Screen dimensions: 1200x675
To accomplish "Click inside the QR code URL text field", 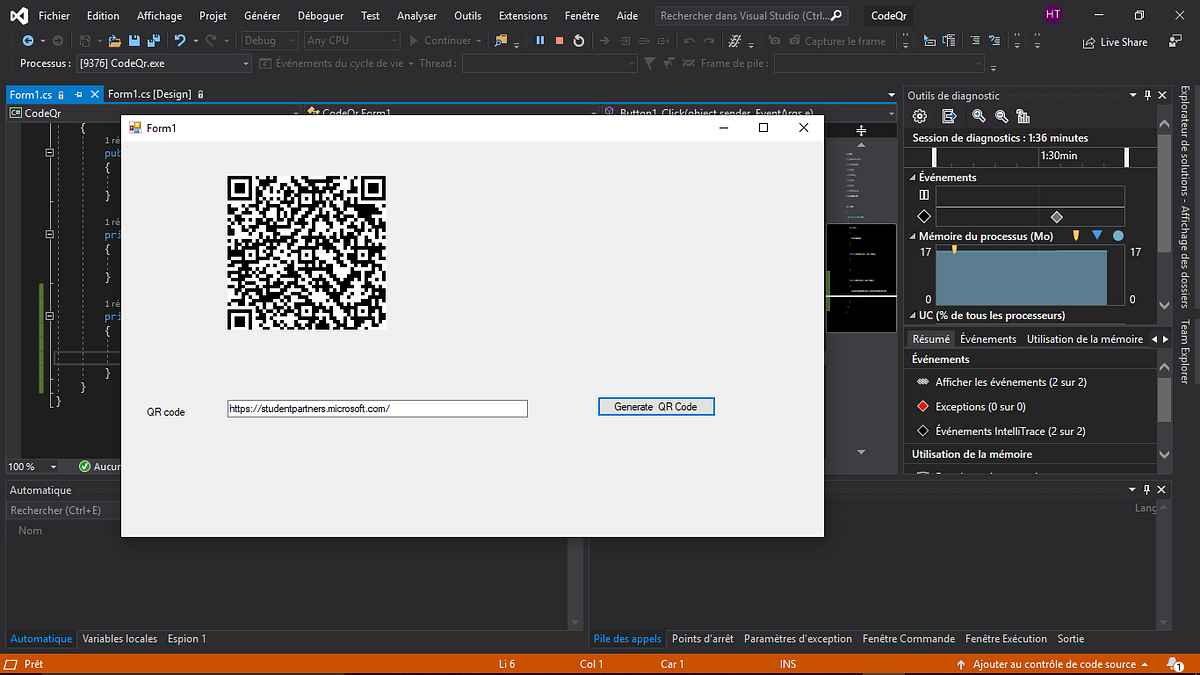I will 377,408.
